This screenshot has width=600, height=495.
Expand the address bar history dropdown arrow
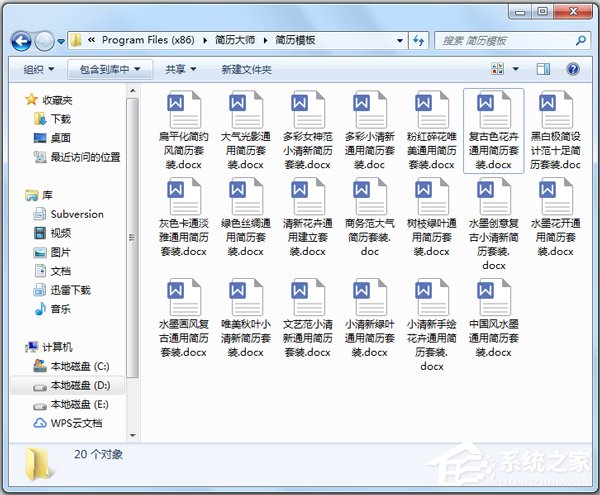click(x=399, y=41)
